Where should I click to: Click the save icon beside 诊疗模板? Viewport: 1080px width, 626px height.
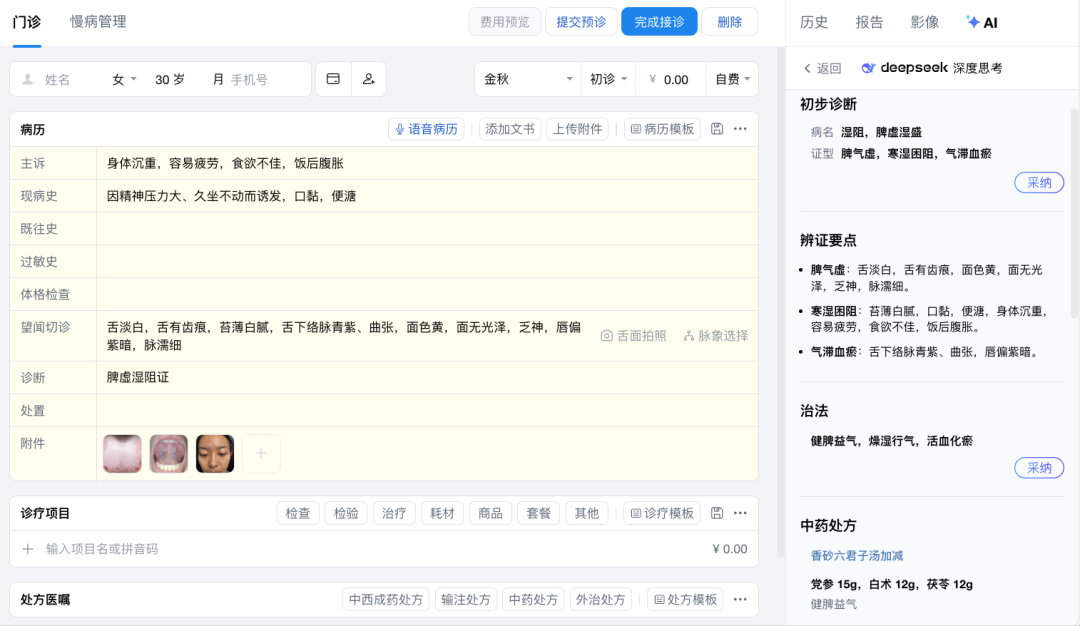point(716,512)
